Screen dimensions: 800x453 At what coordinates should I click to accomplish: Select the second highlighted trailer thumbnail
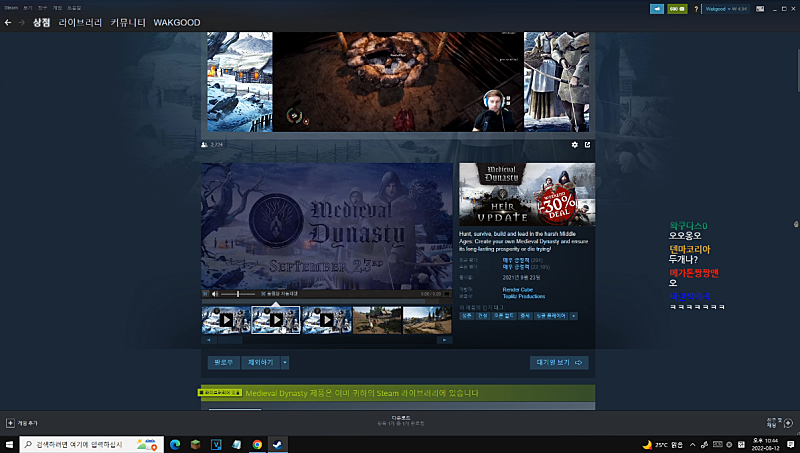coord(276,320)
